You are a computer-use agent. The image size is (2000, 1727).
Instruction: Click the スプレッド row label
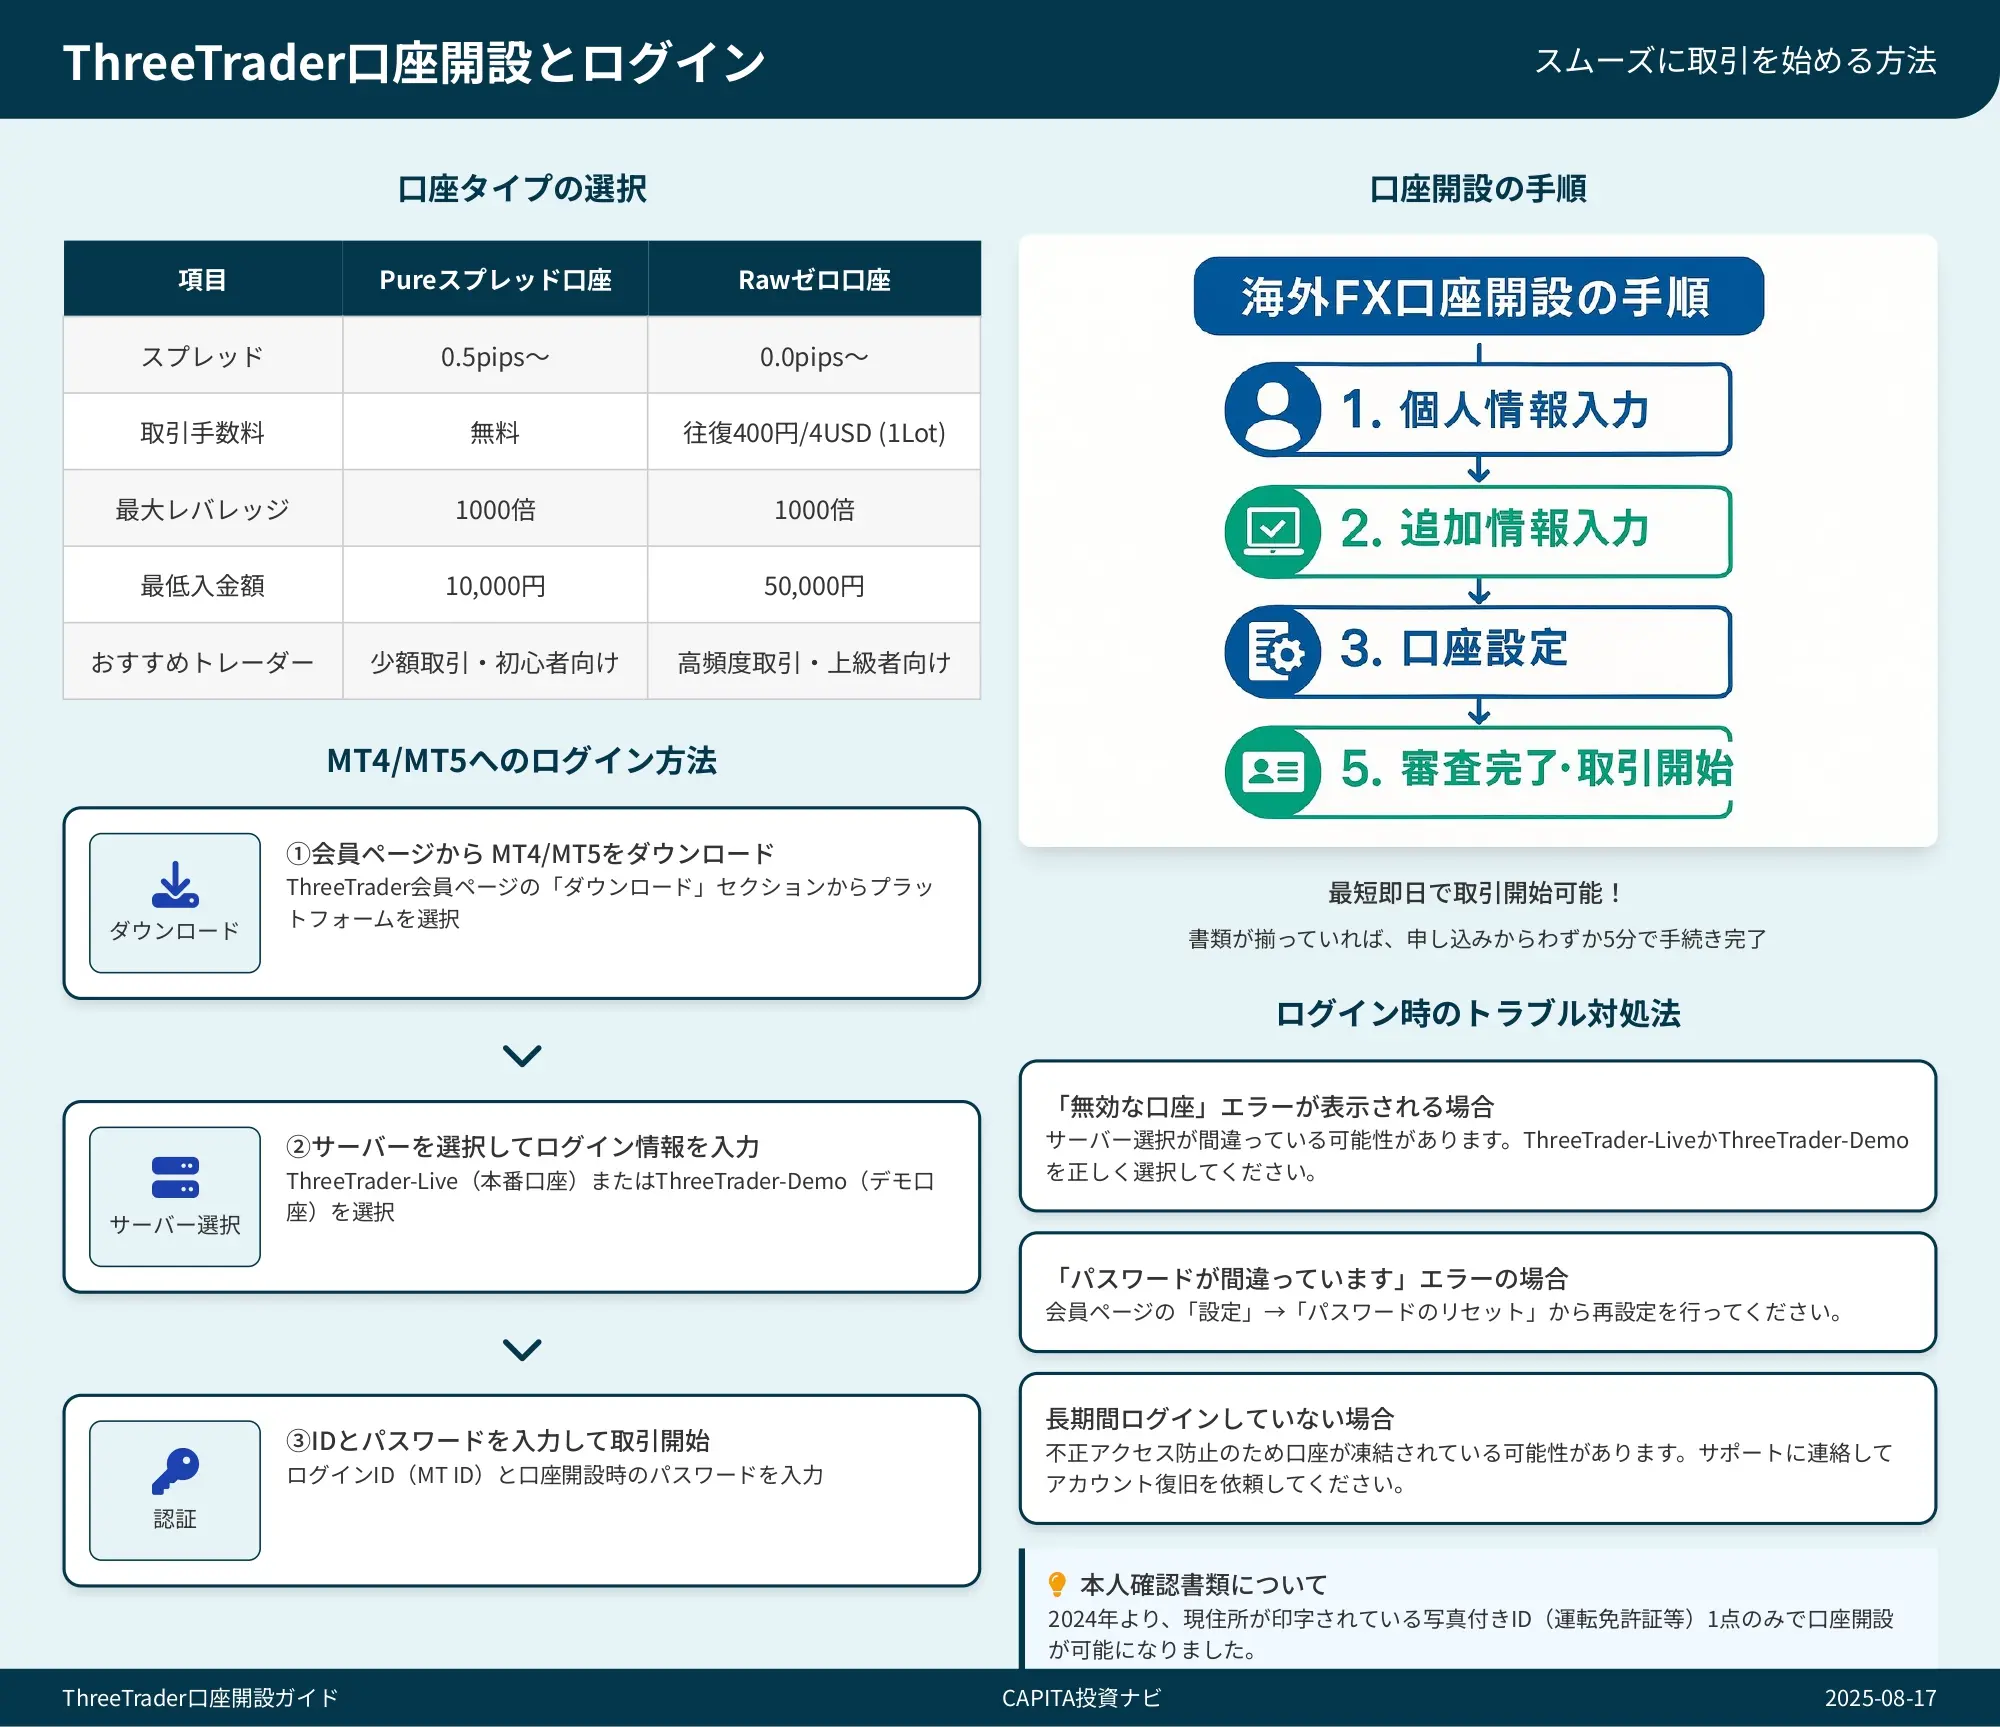click(x=203, y=356)
